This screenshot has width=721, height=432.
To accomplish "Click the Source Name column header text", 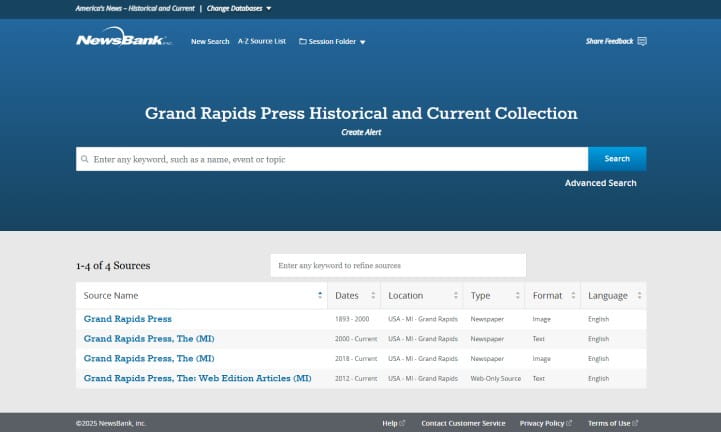I will 111,295.
